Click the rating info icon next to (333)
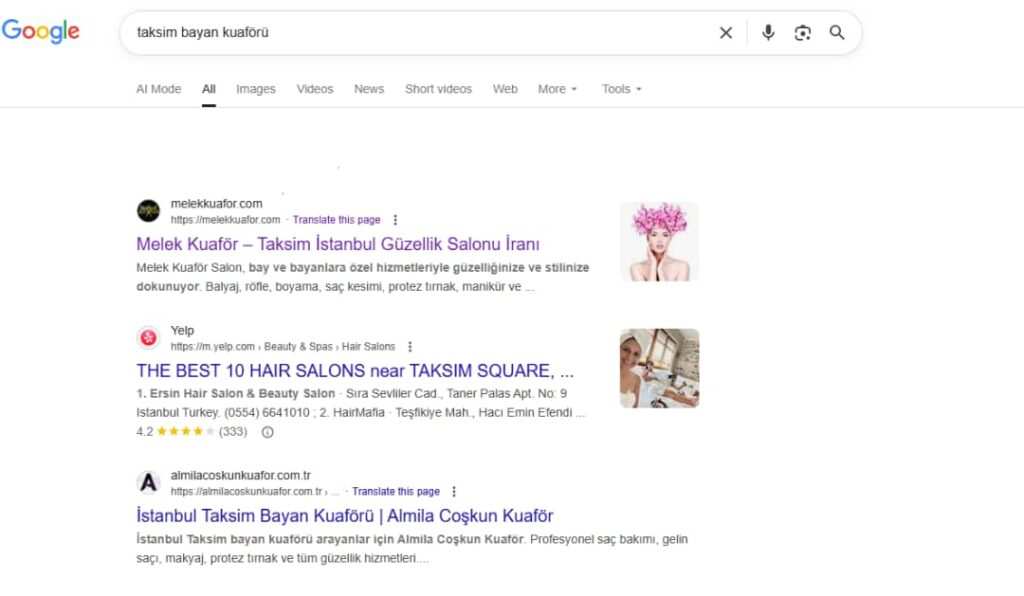The image size is (1024, 596). click(x=267, y=431)
